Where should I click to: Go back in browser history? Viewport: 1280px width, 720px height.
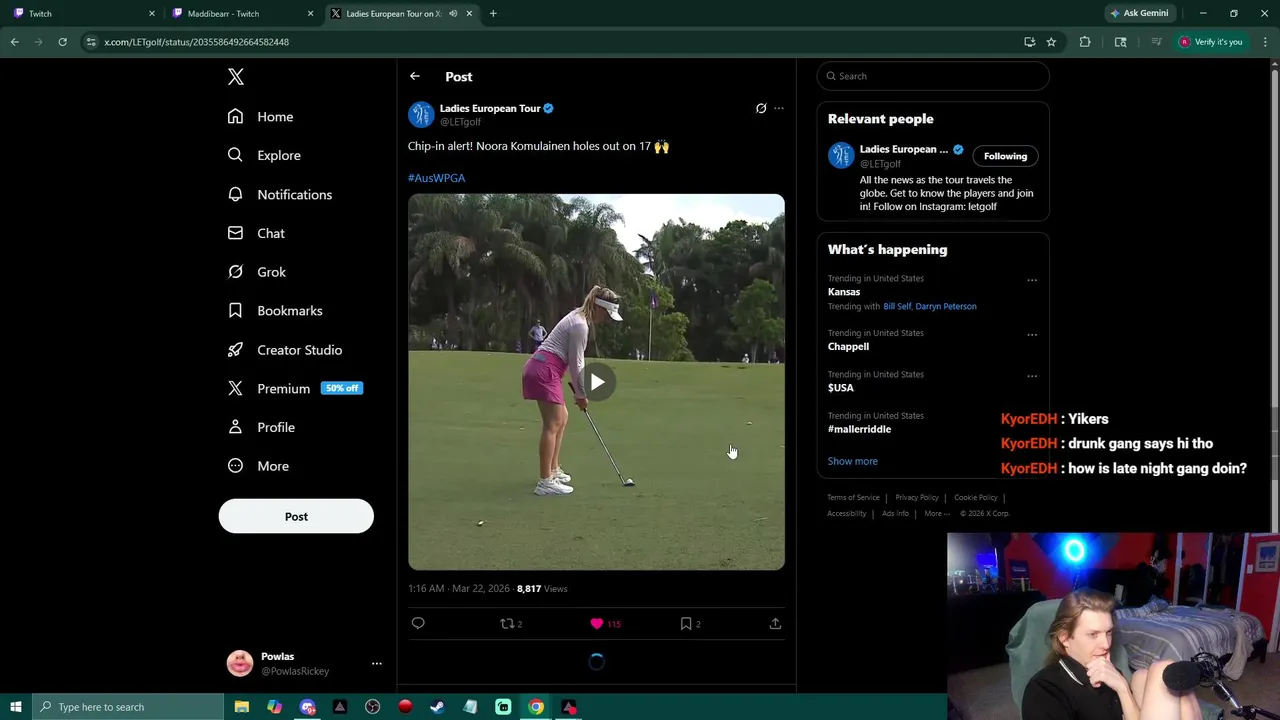pyautogui.click(x=14, y=42)
